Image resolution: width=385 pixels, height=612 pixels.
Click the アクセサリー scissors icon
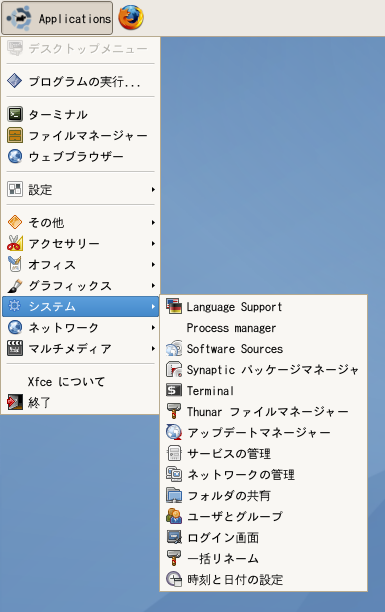tap(15, 243)
